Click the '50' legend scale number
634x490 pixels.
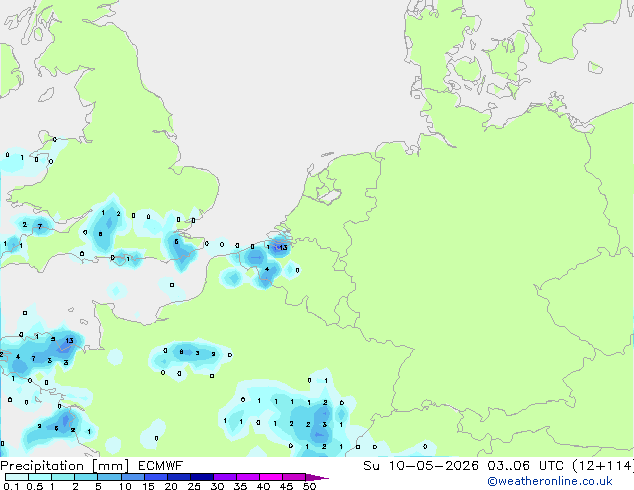click(x=309, y=486)
